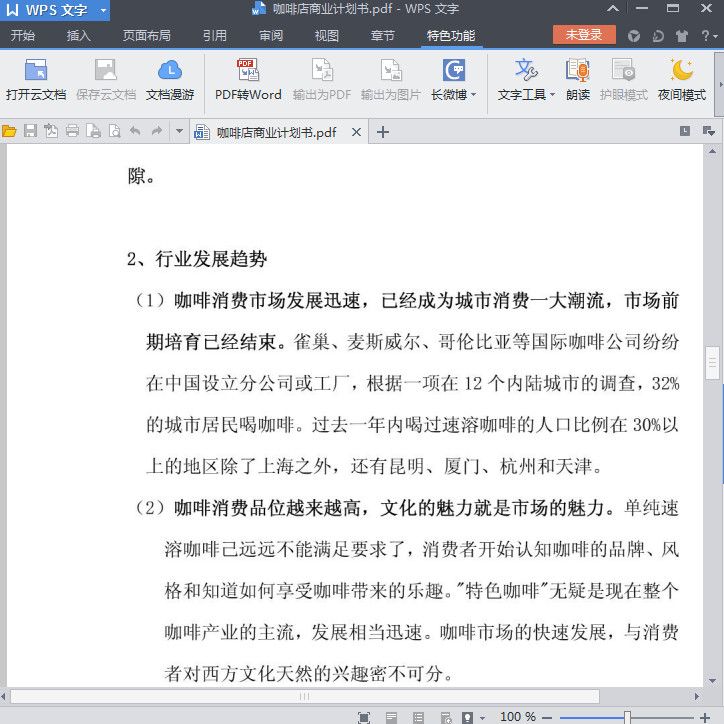Start 朗读 read aloud
Image resolution: width=724 pixels, height=724 pixels.
578,79
